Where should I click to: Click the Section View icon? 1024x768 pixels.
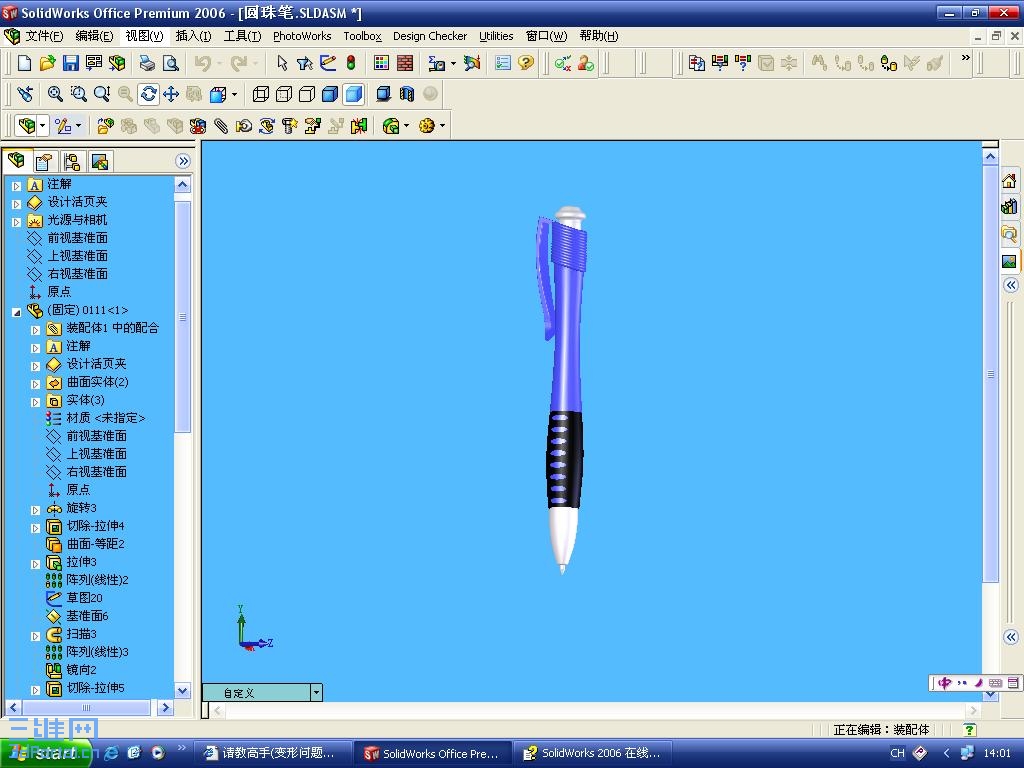[x=407, y=94]
